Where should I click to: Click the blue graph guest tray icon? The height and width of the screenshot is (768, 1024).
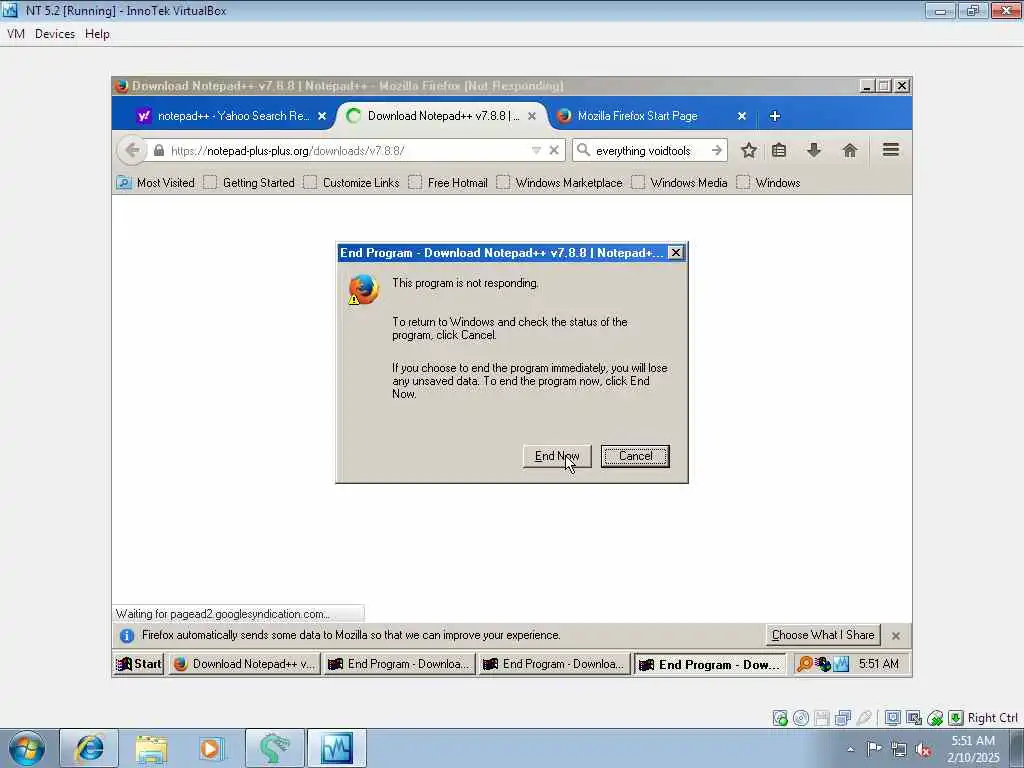[x=841, y=664]
